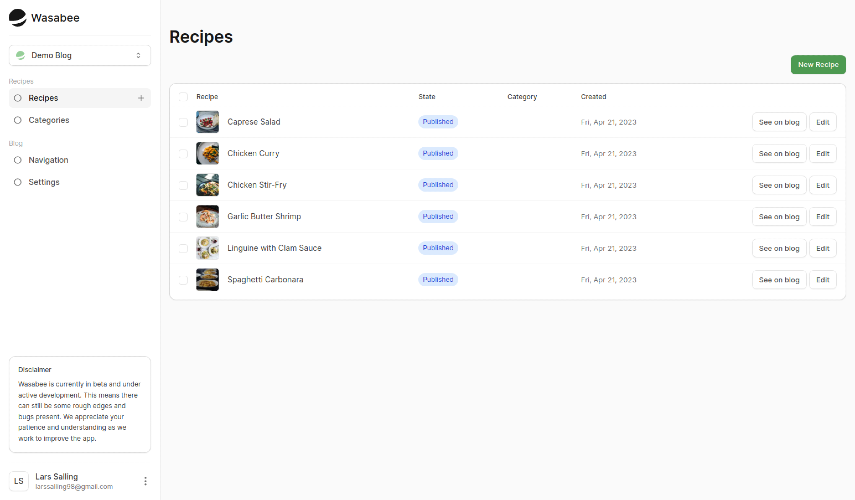Go to Navigation in the sidebar

[x=80, y=160]
